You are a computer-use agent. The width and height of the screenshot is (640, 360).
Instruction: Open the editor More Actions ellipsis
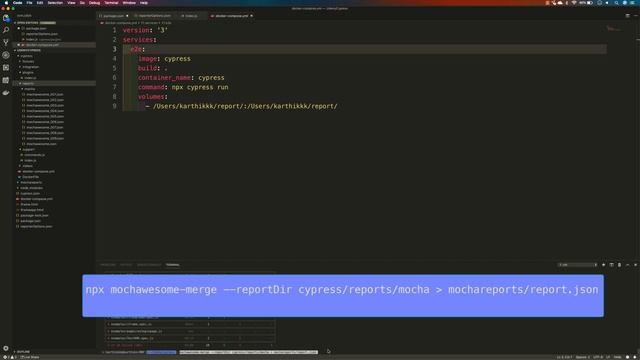[x=636, y=16]
